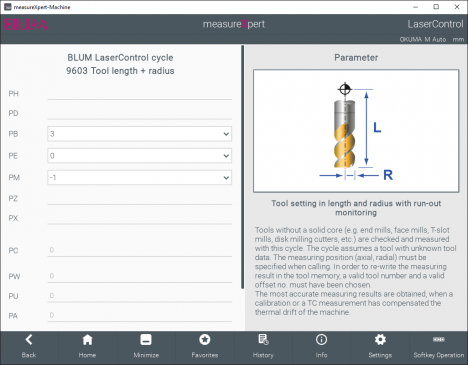Focus the PC input field
The height and width of the screenshot is (365, 468).
coord(139,250)
